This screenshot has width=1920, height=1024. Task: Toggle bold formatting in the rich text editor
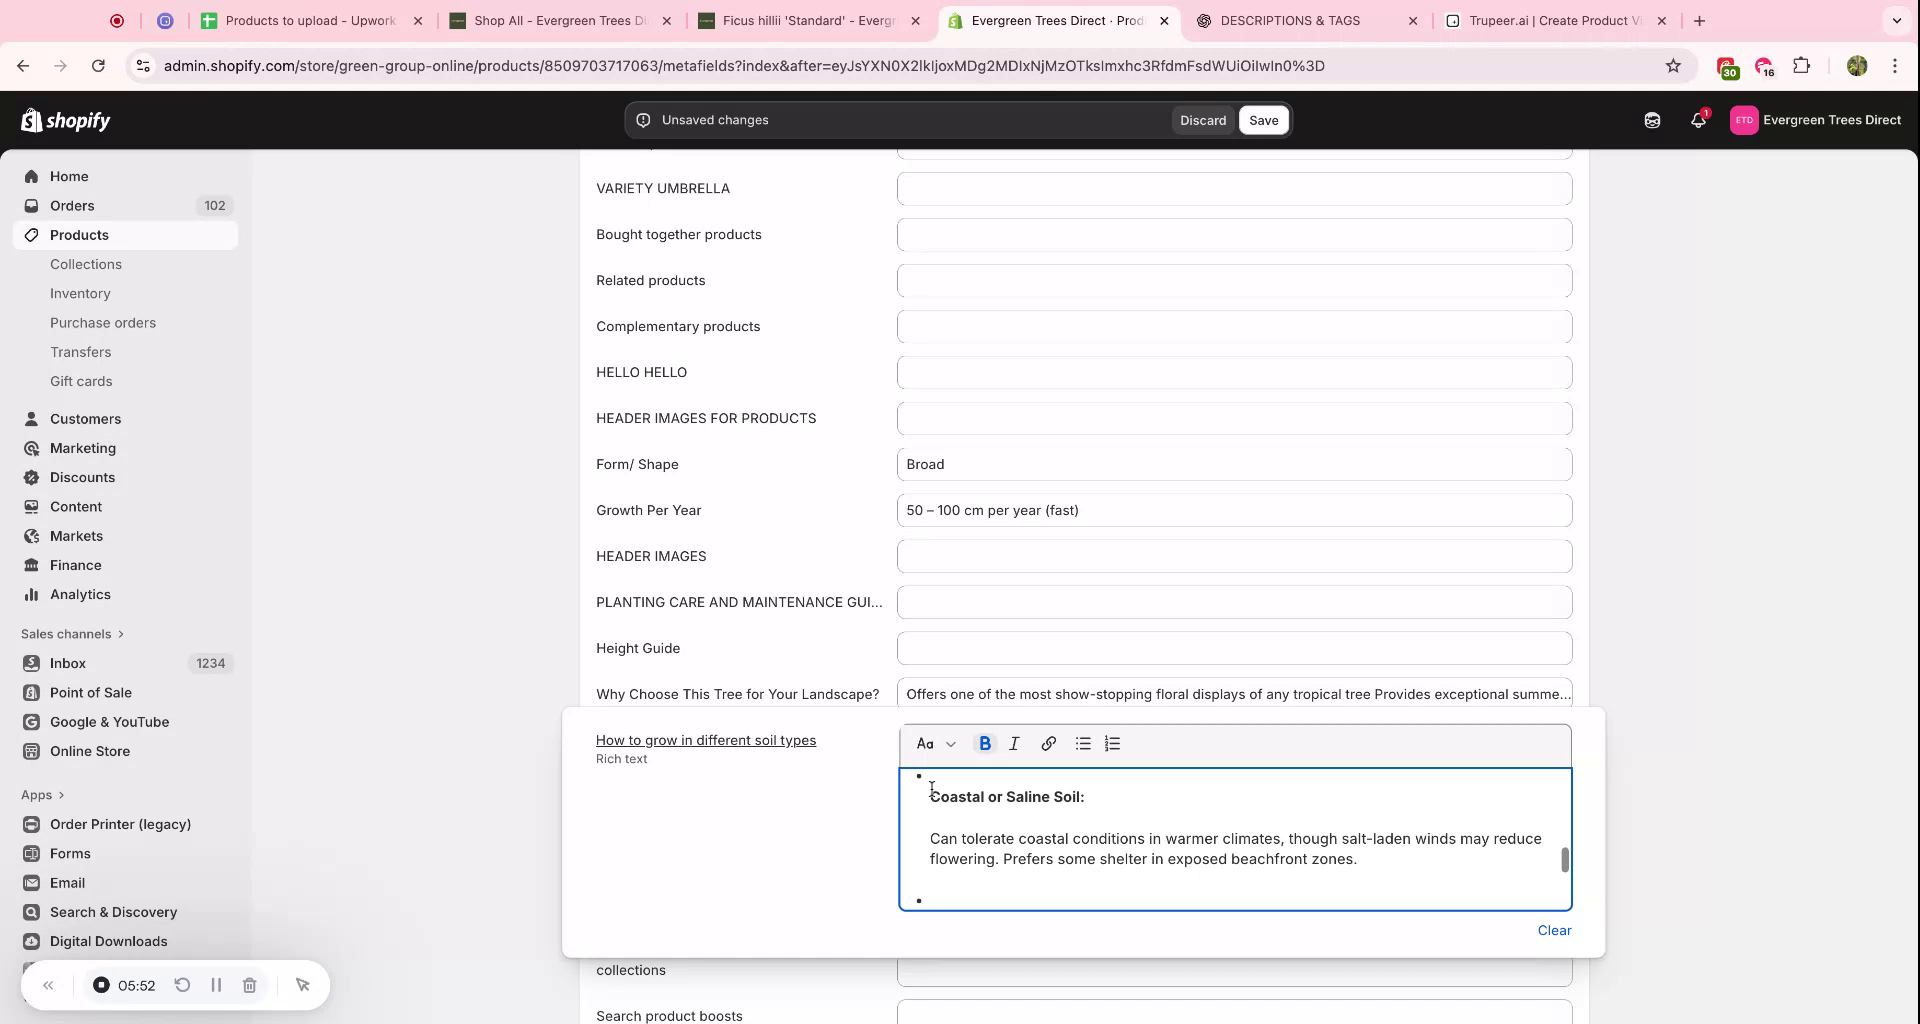[x=985, y=743]
